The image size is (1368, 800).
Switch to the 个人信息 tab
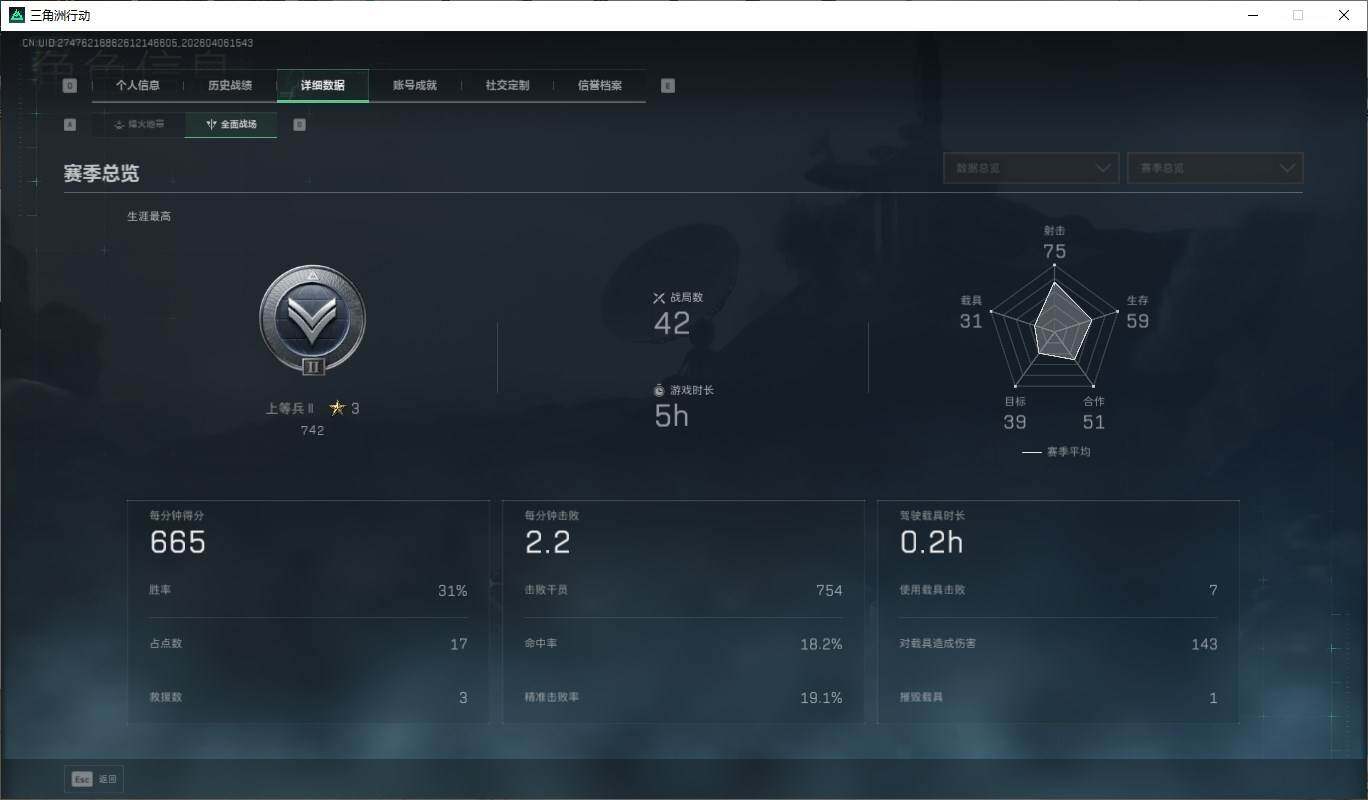pyautogui.click(x=138, y=86)
